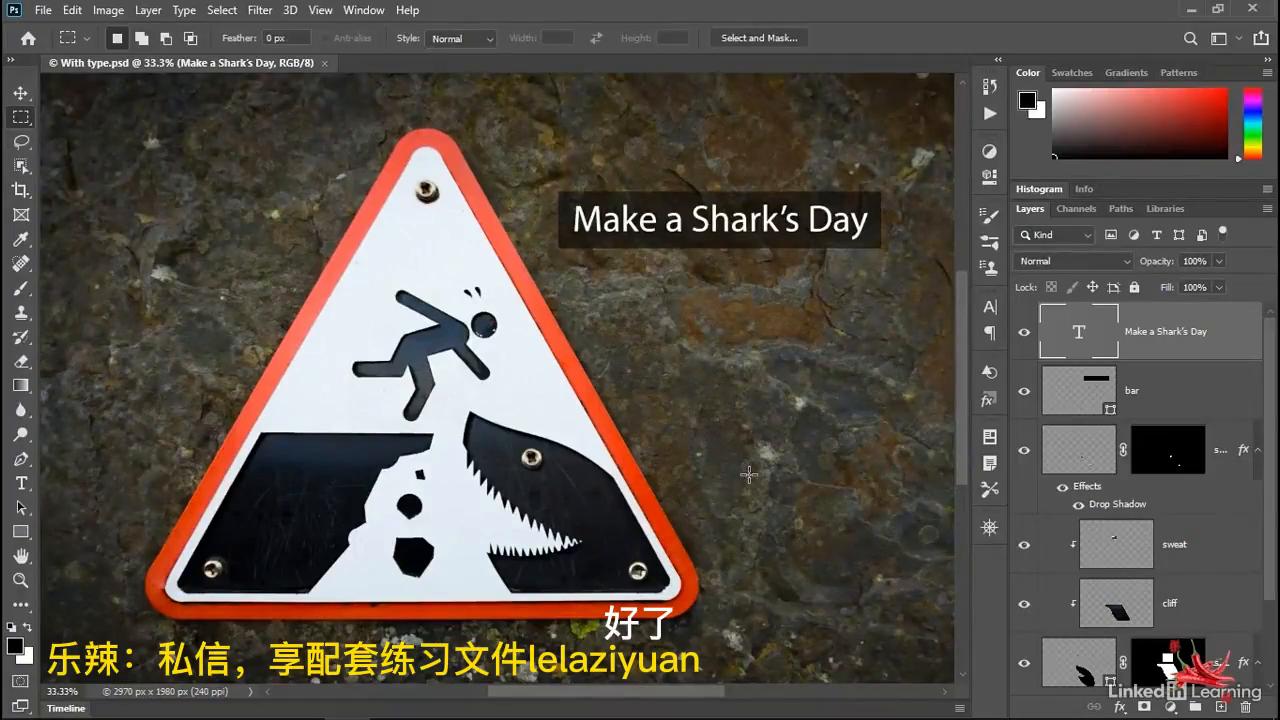This screenshot has height=720, width=1280.
Task: Select the Crop tool
Action: pyautogui.click(x=21, y=190)
